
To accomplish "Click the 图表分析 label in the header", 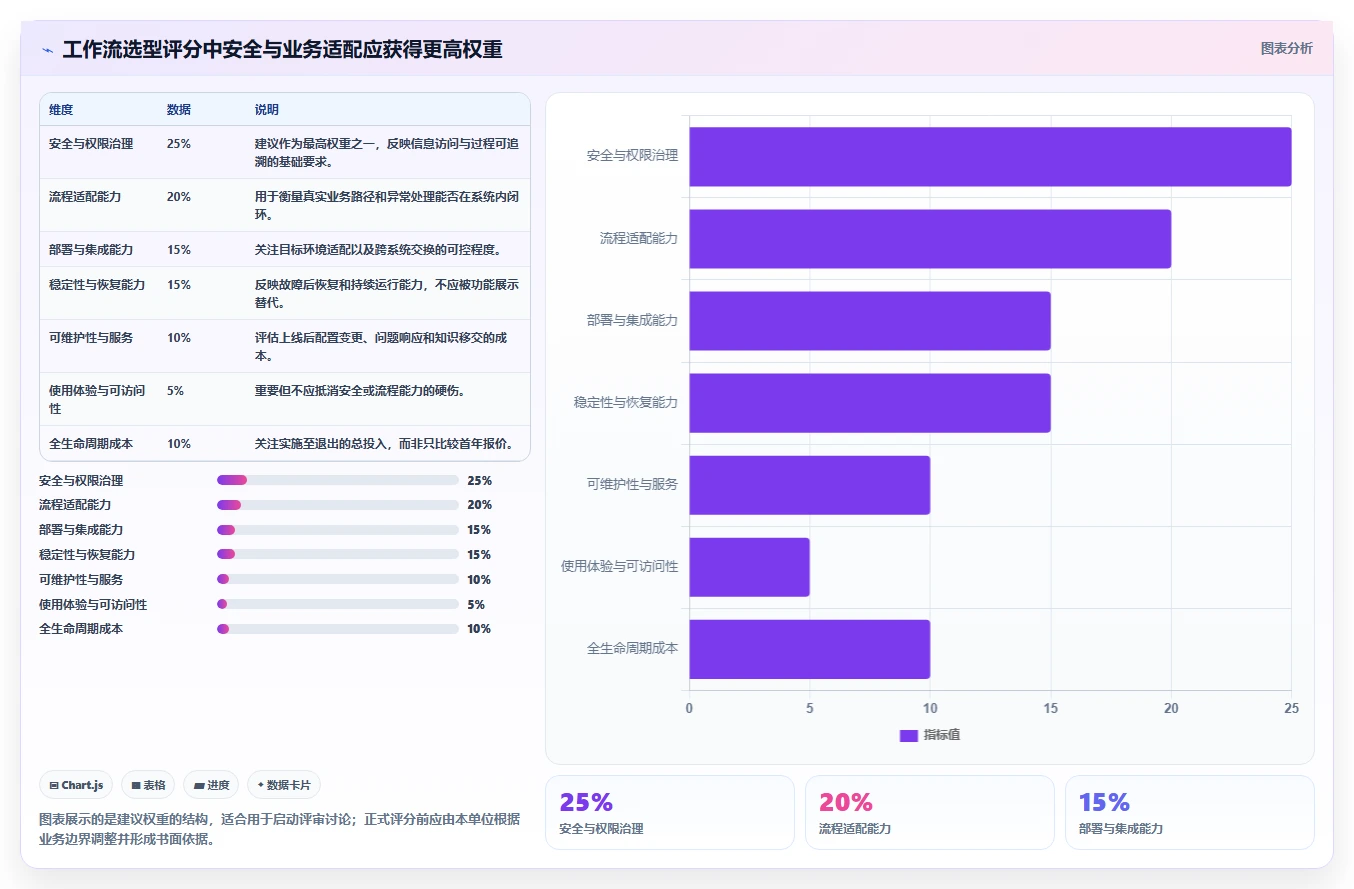I will click(1286, 48).
